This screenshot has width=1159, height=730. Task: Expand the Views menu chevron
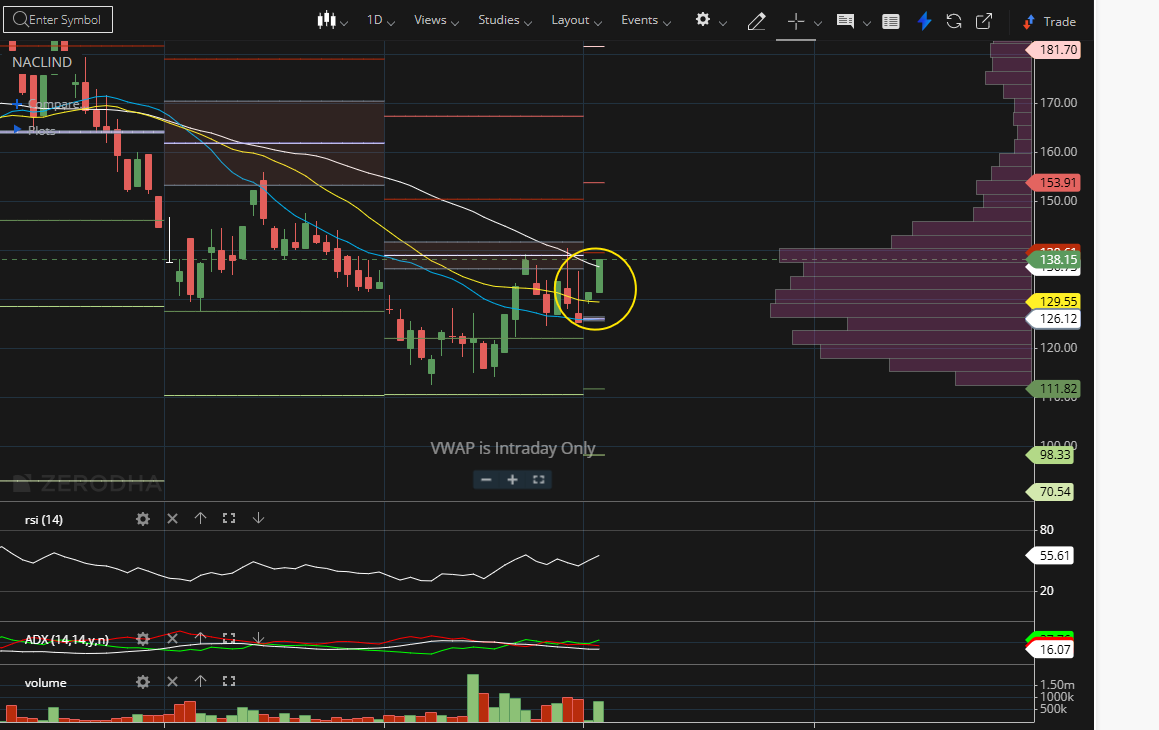click(455, 23)
